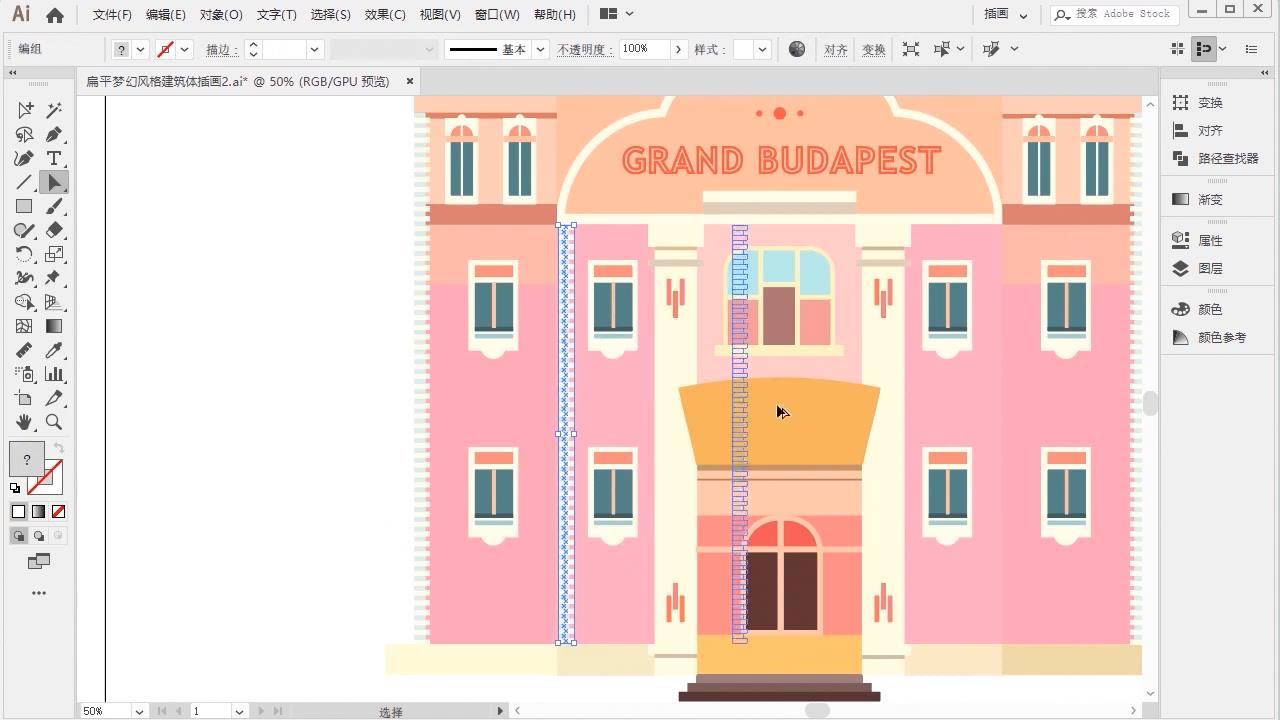Reset default fill and stroke
The height and width of the screenshot is (720, 1280).
[x=15, y=488]
